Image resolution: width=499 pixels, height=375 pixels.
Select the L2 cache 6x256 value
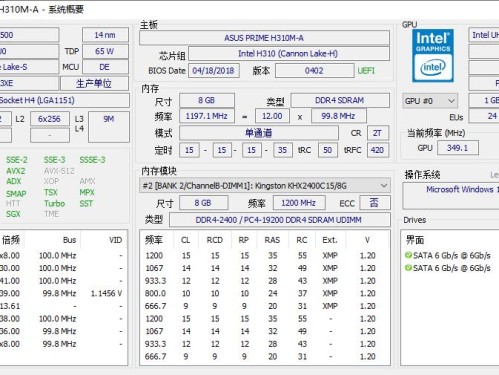point(50,119)
